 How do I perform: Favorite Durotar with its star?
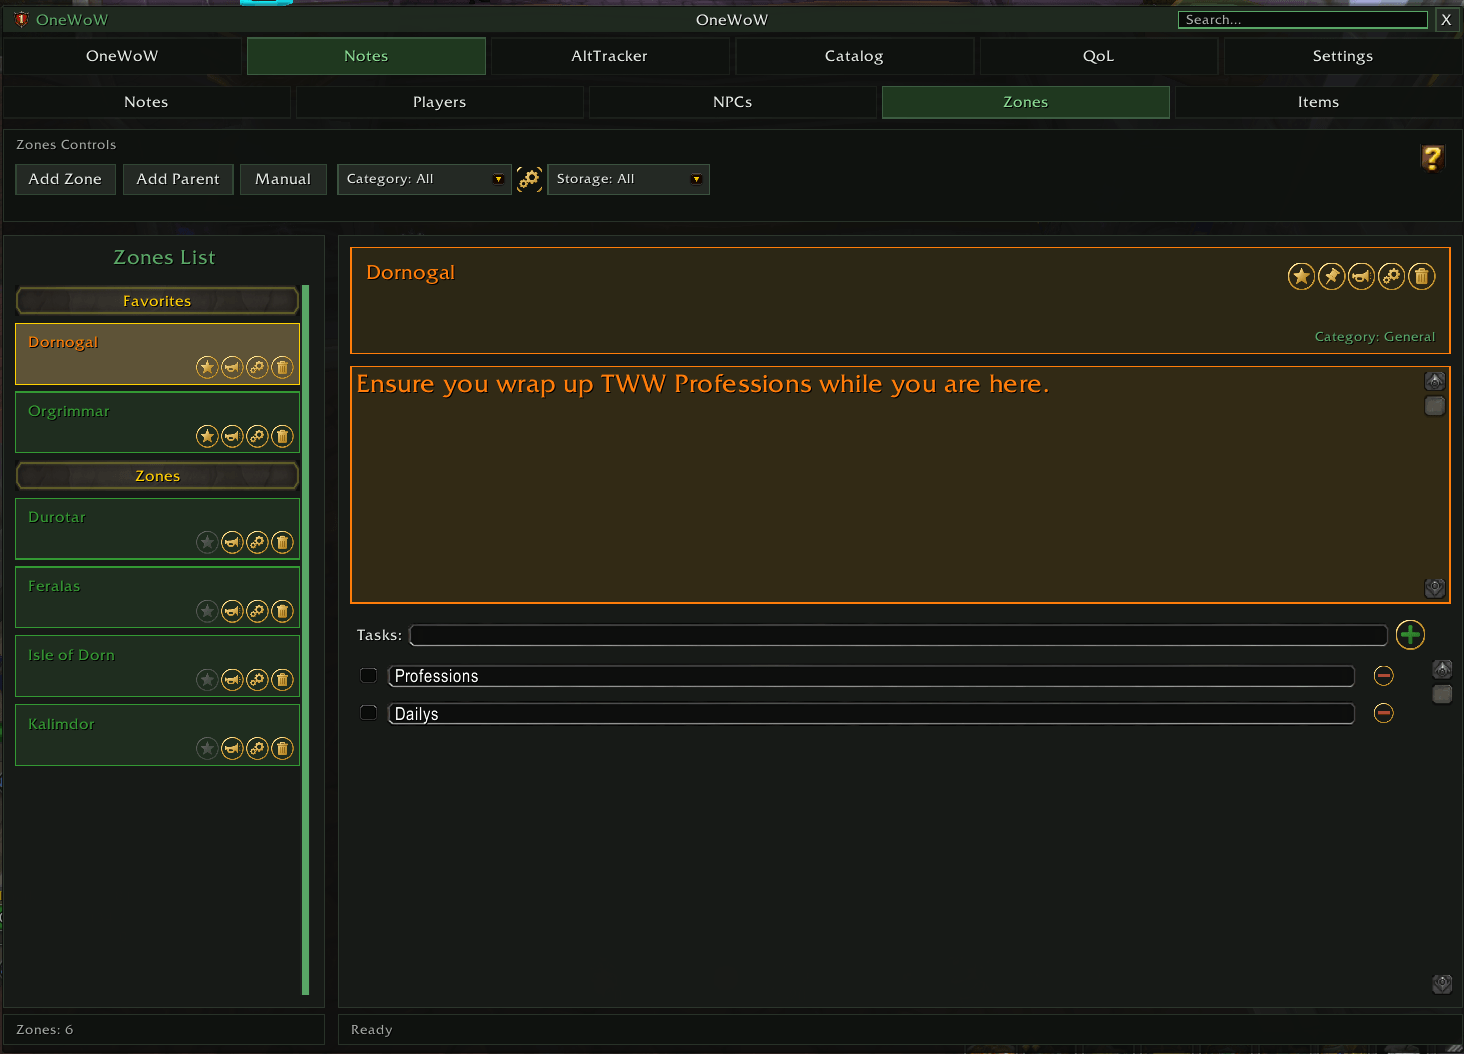[x=207, y=542]
